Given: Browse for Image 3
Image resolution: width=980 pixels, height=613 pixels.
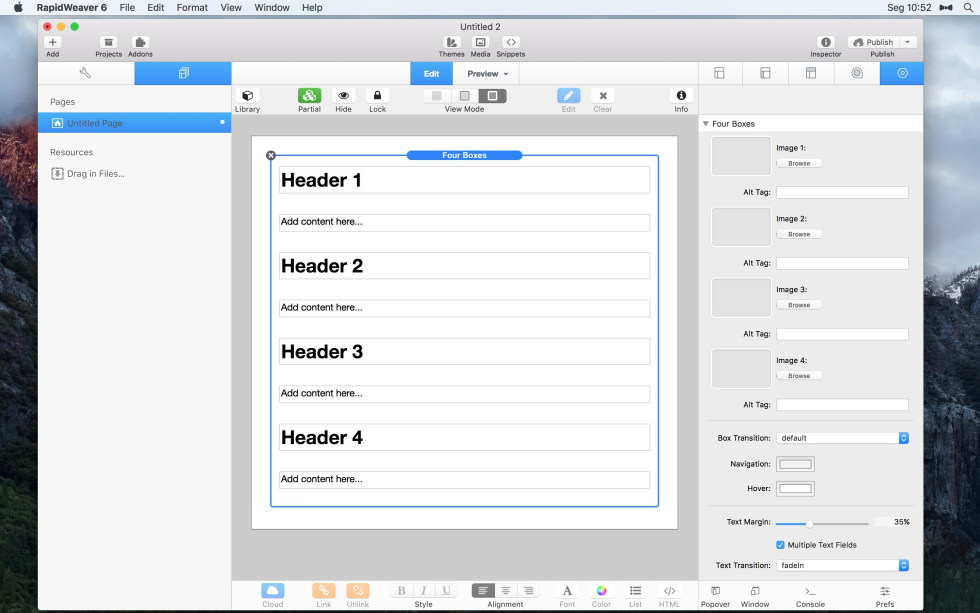Looking at the screenshot, I should pyautogui.click(x=799, y=305).
